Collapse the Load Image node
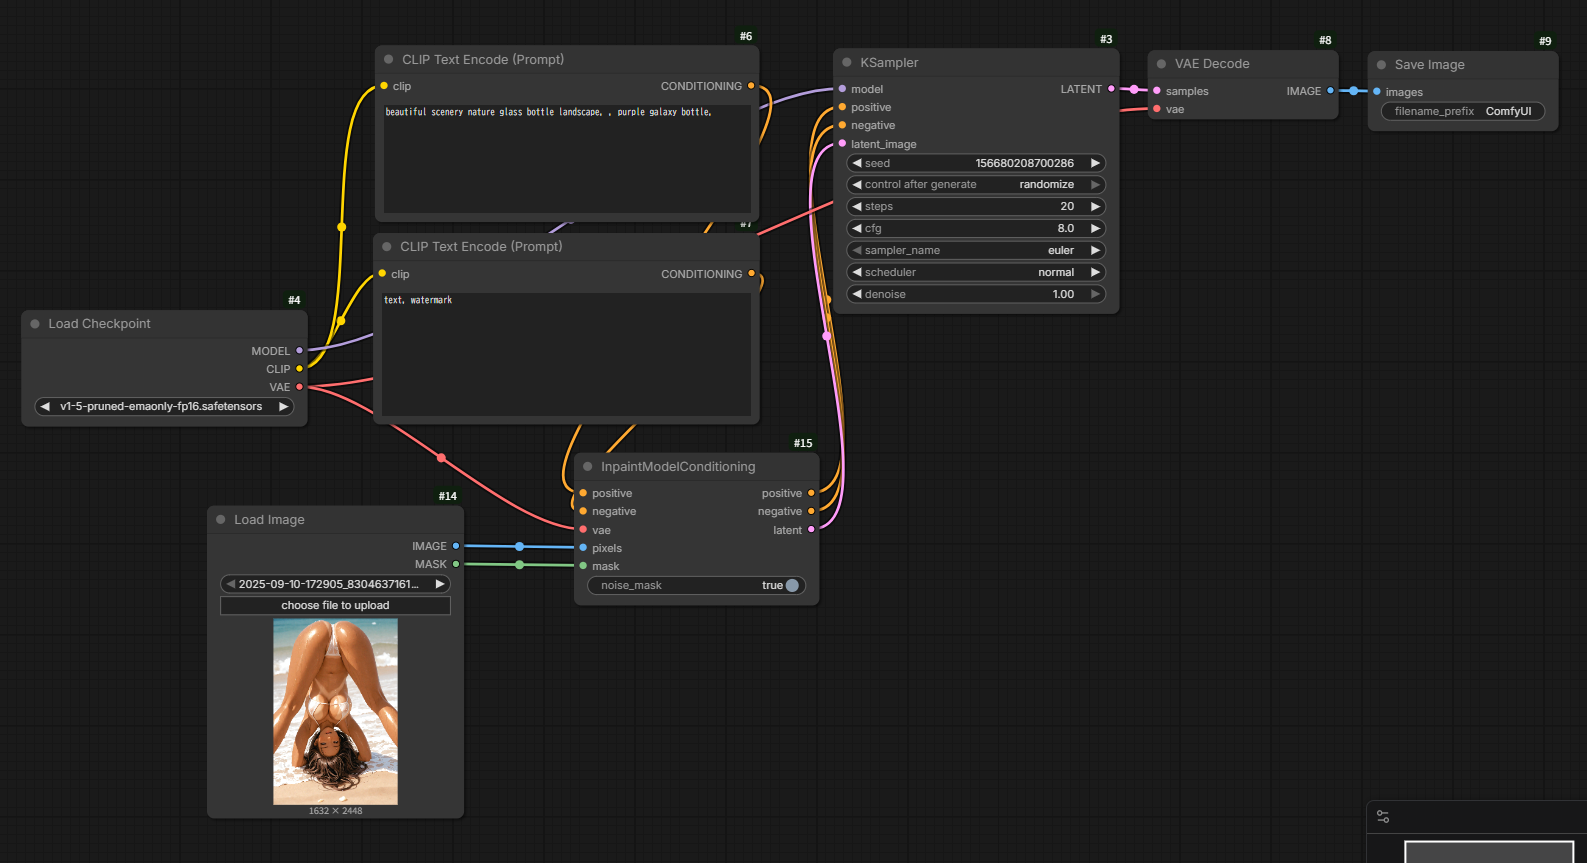This screenshot has width=1587, height=863. pos(221,520)
